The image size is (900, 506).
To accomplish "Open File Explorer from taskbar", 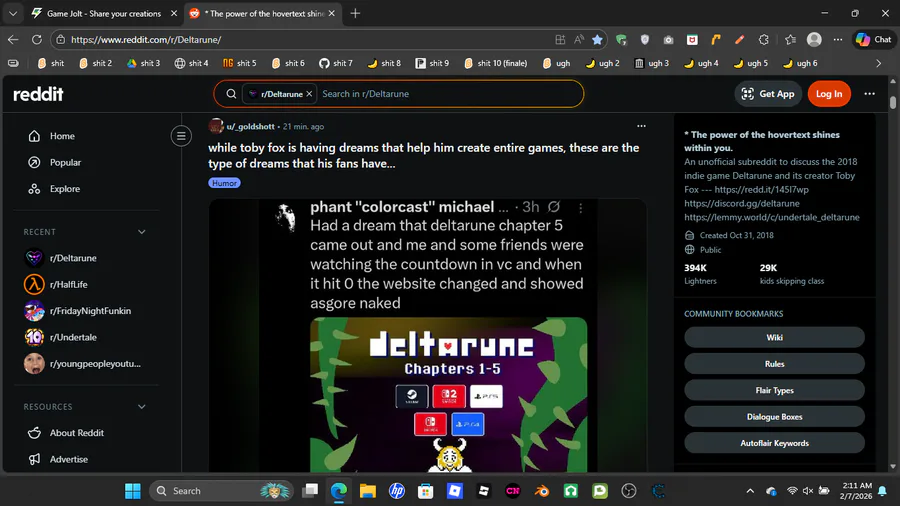I will point(367,491).
